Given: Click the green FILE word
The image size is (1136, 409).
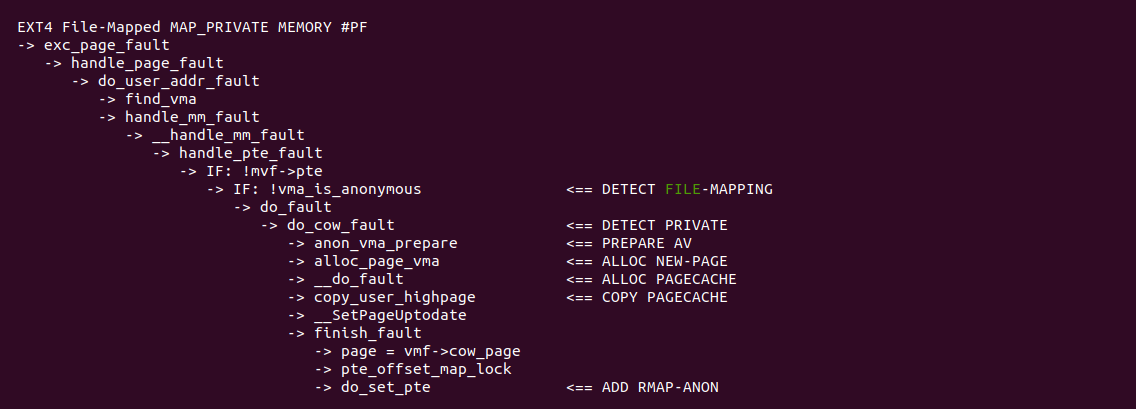Looking at the screenshot, I should (x=682, y=189).
